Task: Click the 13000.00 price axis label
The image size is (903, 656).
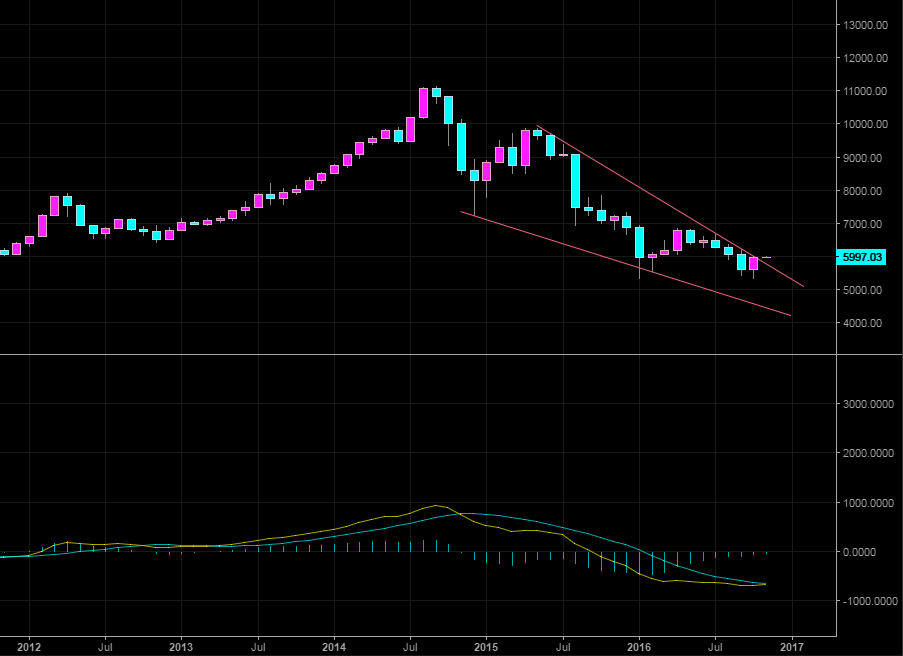Action: click(x=865, y=25)
